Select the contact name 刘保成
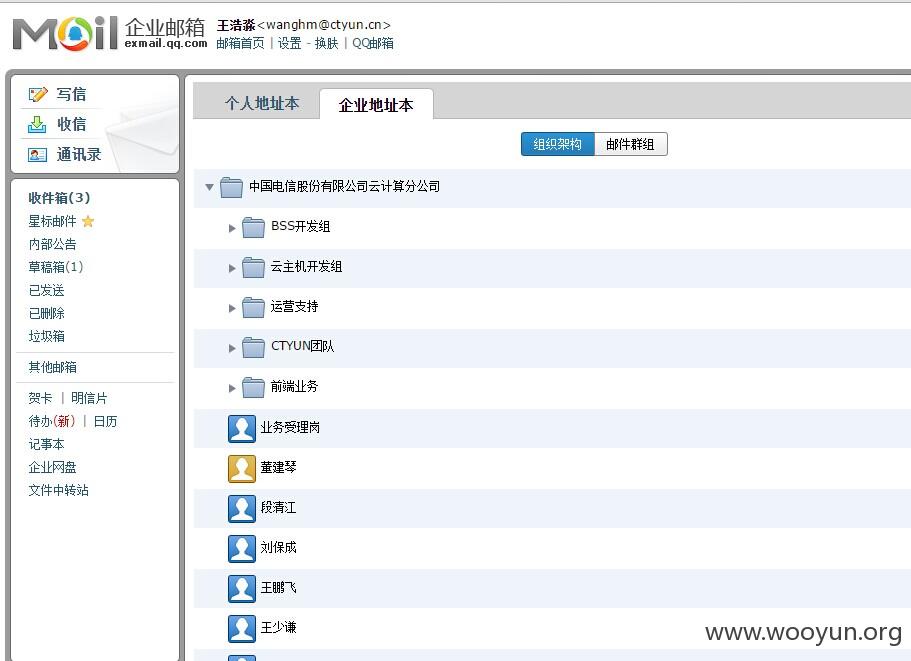This screenshot has height=661, width=911. pyautogui.click(x=278, y=548)
